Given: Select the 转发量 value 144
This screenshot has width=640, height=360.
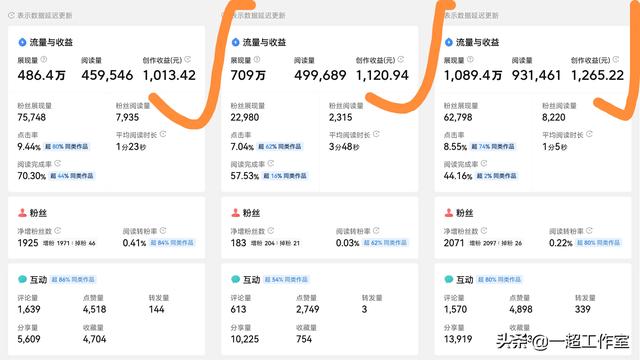Looking at the screenshot, I should pos(156,309).
